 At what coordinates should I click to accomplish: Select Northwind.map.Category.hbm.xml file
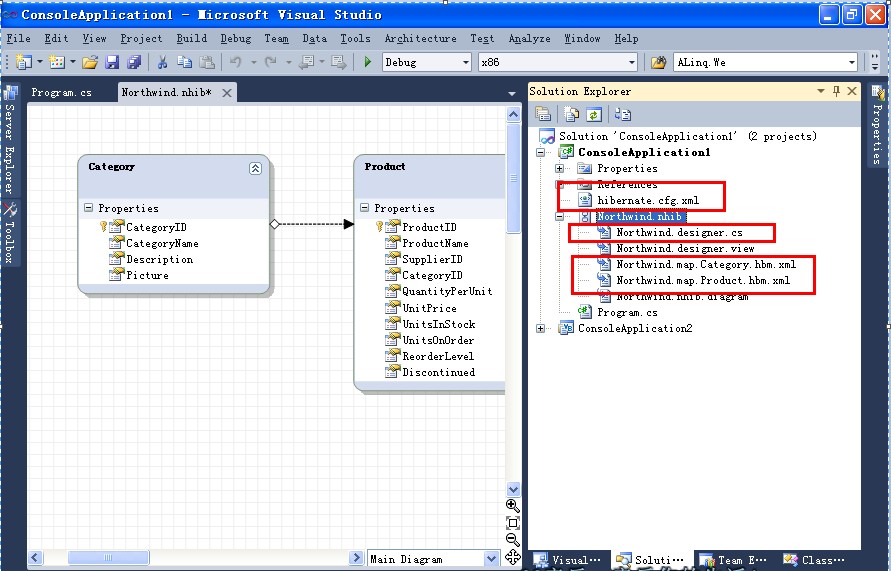(706, 264)
